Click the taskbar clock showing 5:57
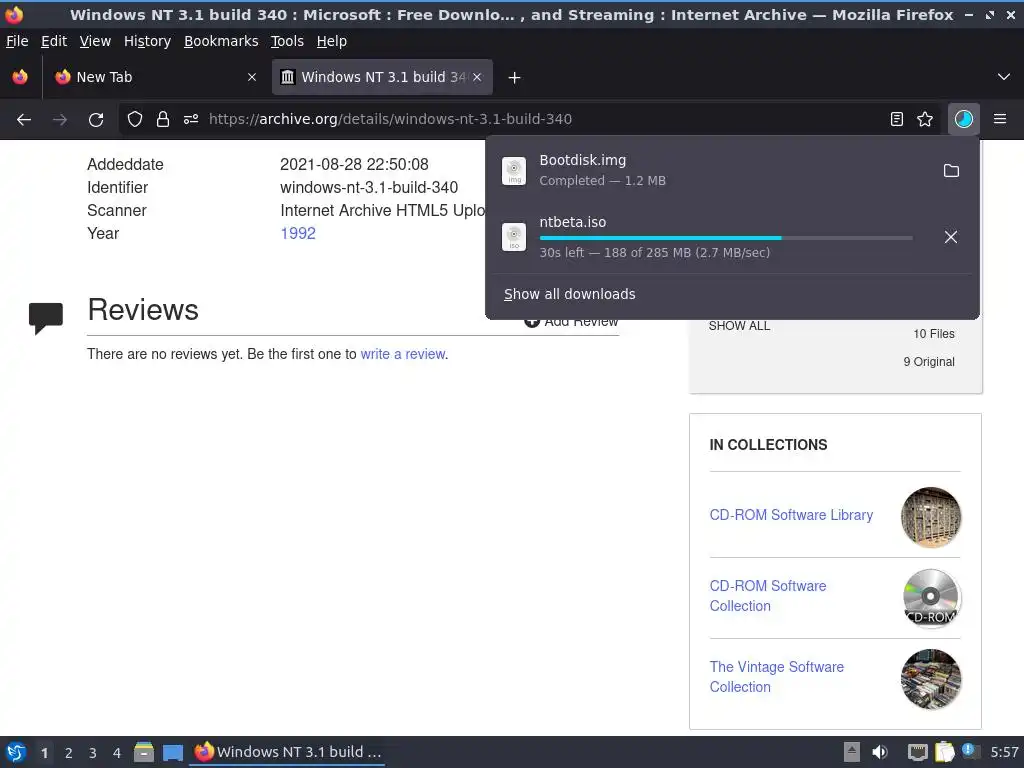Image resolution: width=1024 pixels, height=768 pixels. click(1004, 752)
